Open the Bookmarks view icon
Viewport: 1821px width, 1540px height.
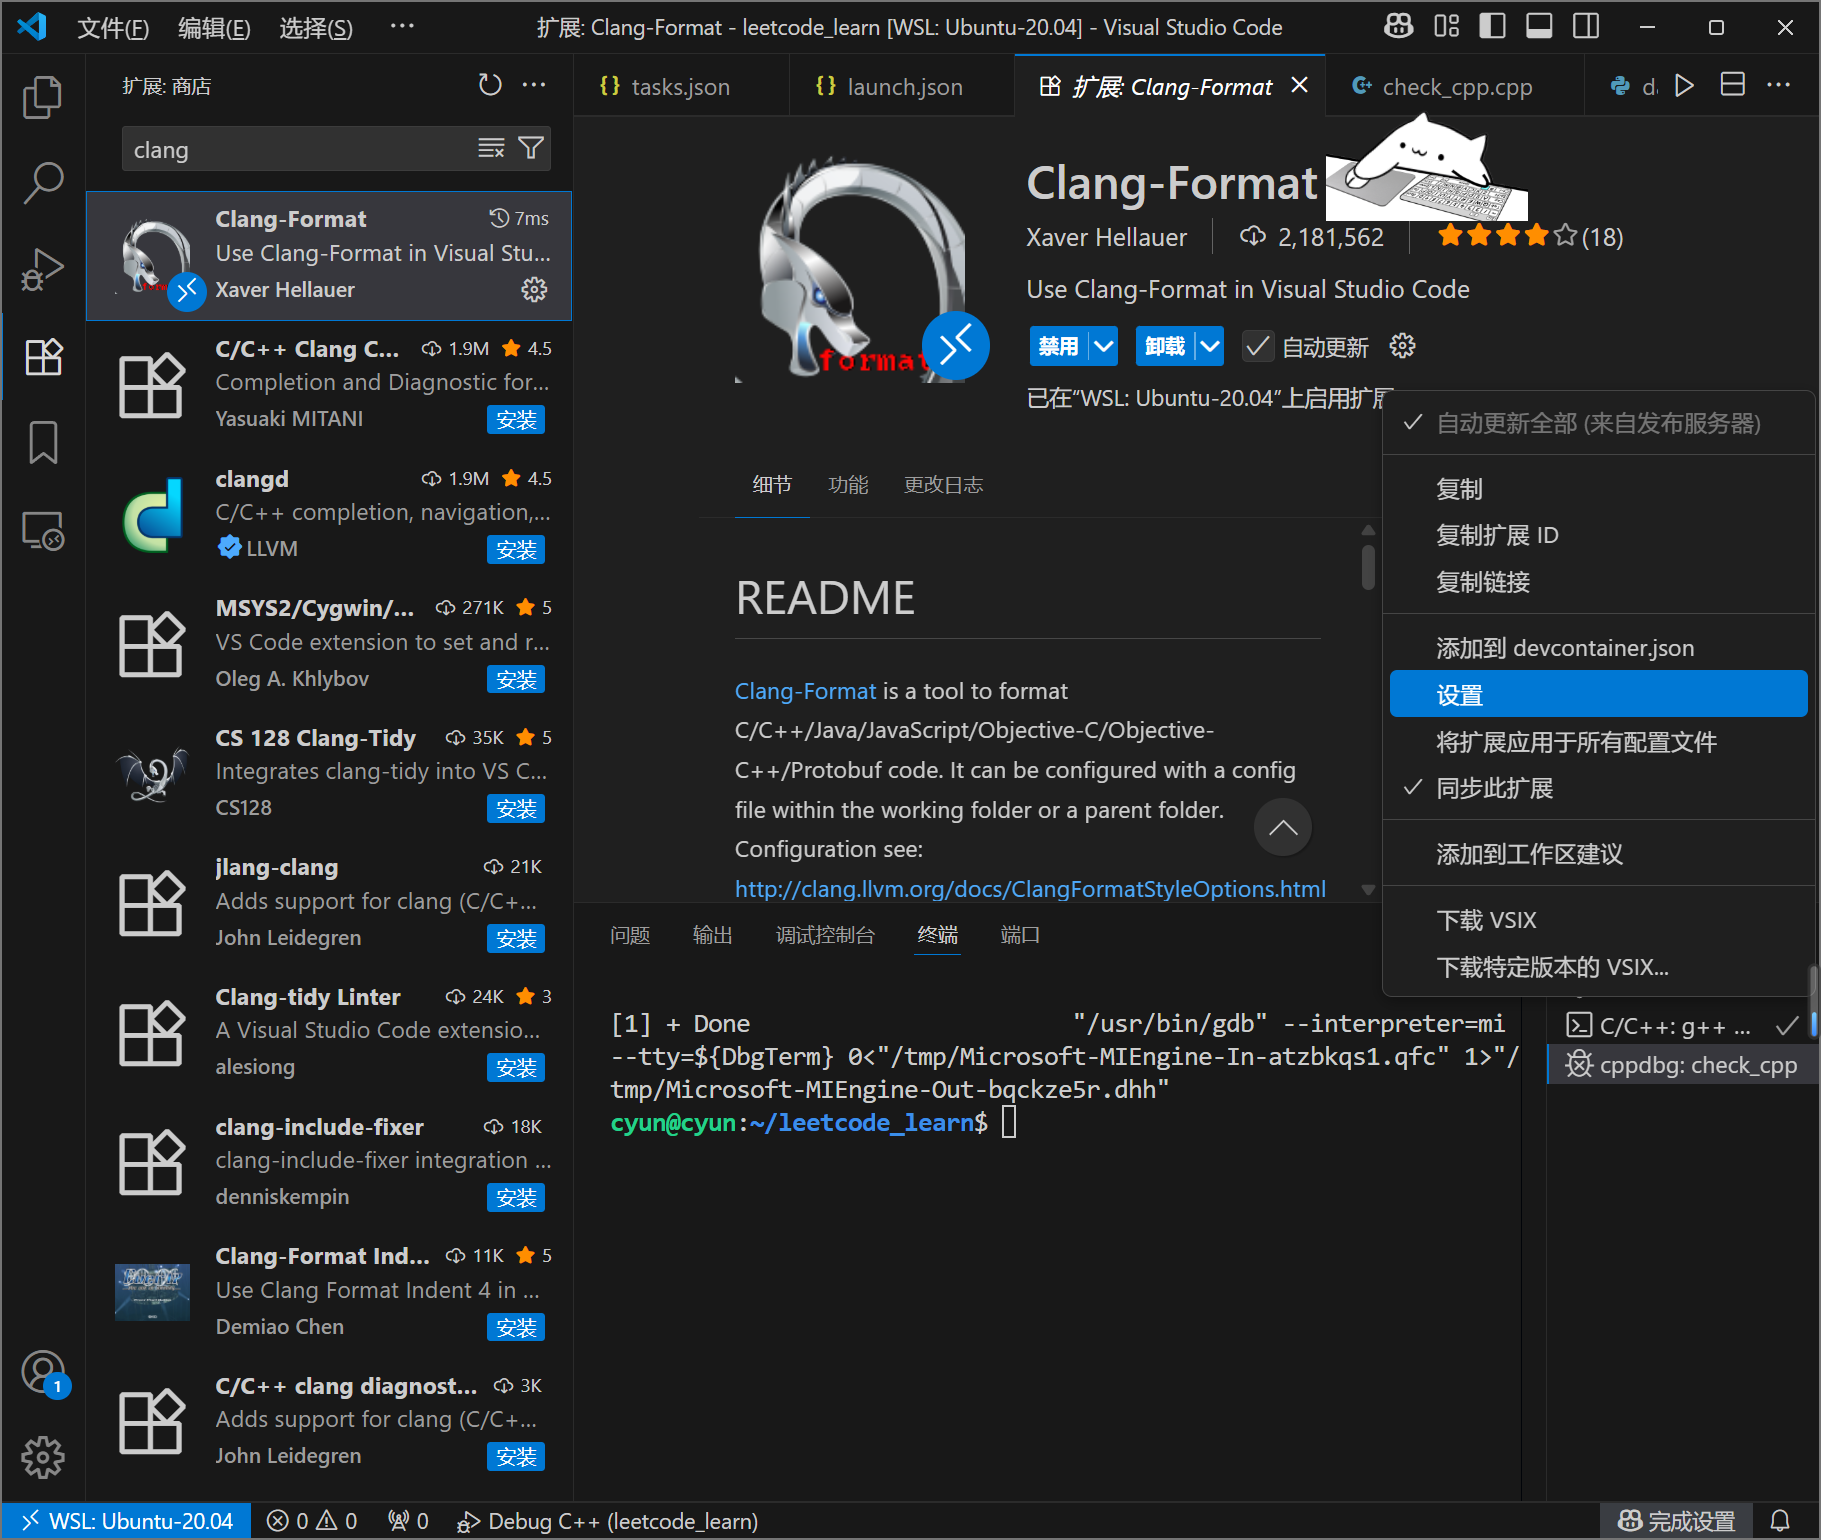[43, 442]
